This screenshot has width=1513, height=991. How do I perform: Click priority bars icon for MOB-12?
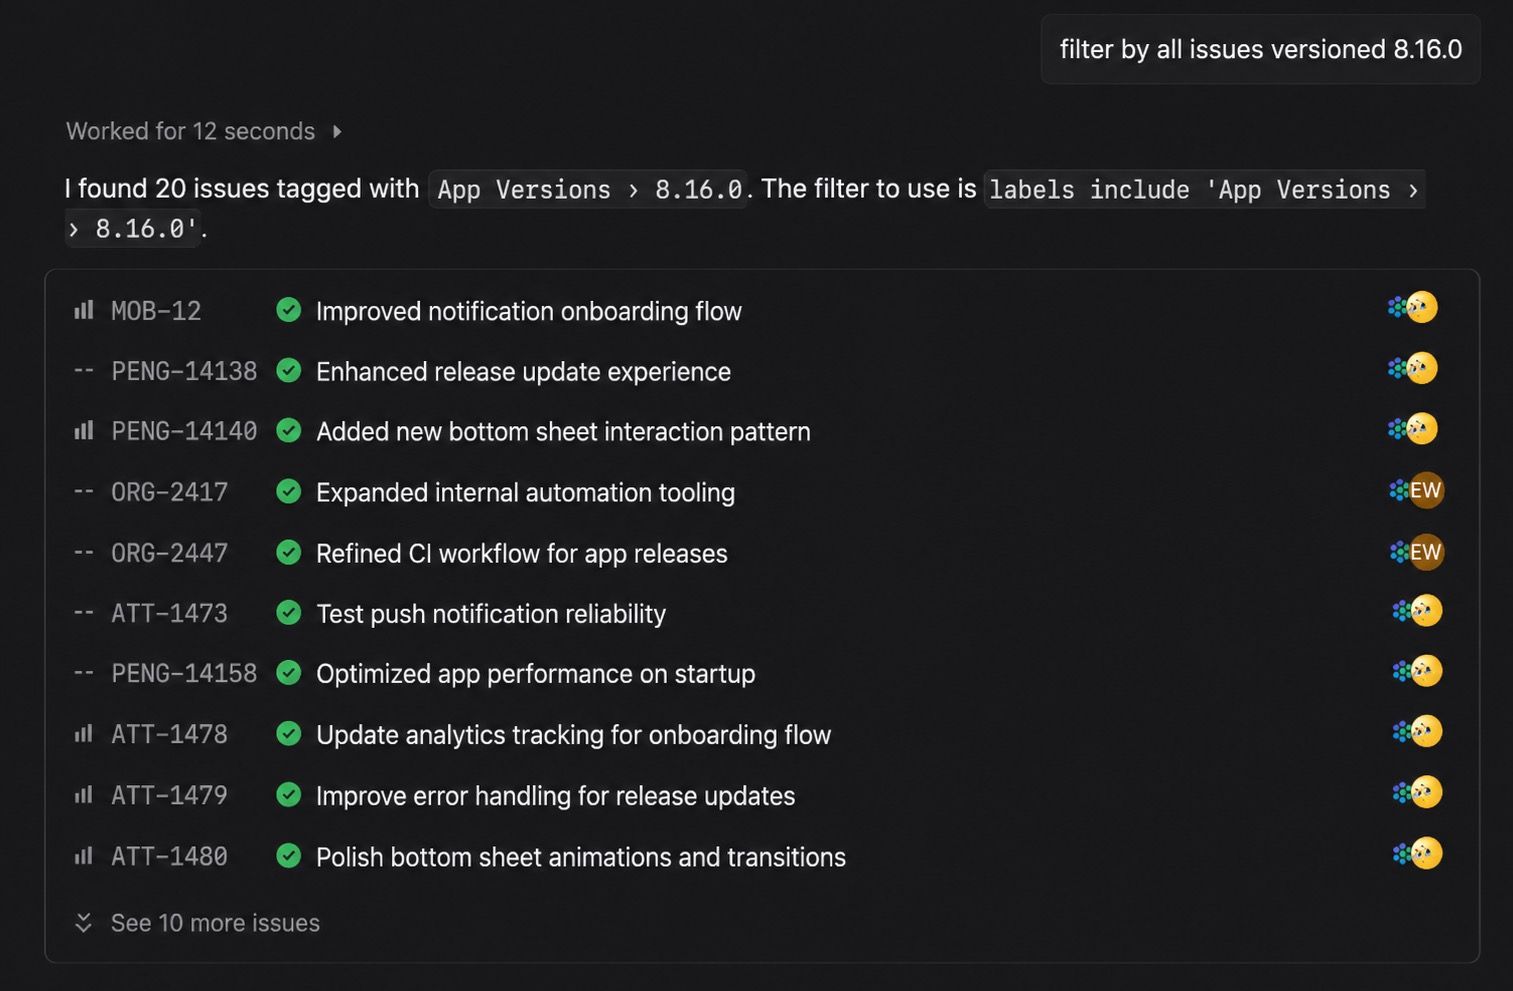pyautogui.click(x=84, y=311)
